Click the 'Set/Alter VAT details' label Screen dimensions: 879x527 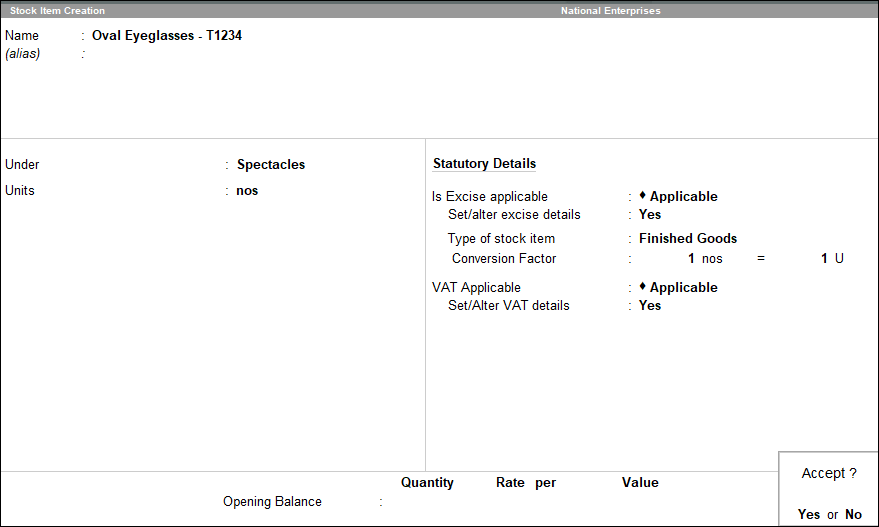click(x=508, y=306)
